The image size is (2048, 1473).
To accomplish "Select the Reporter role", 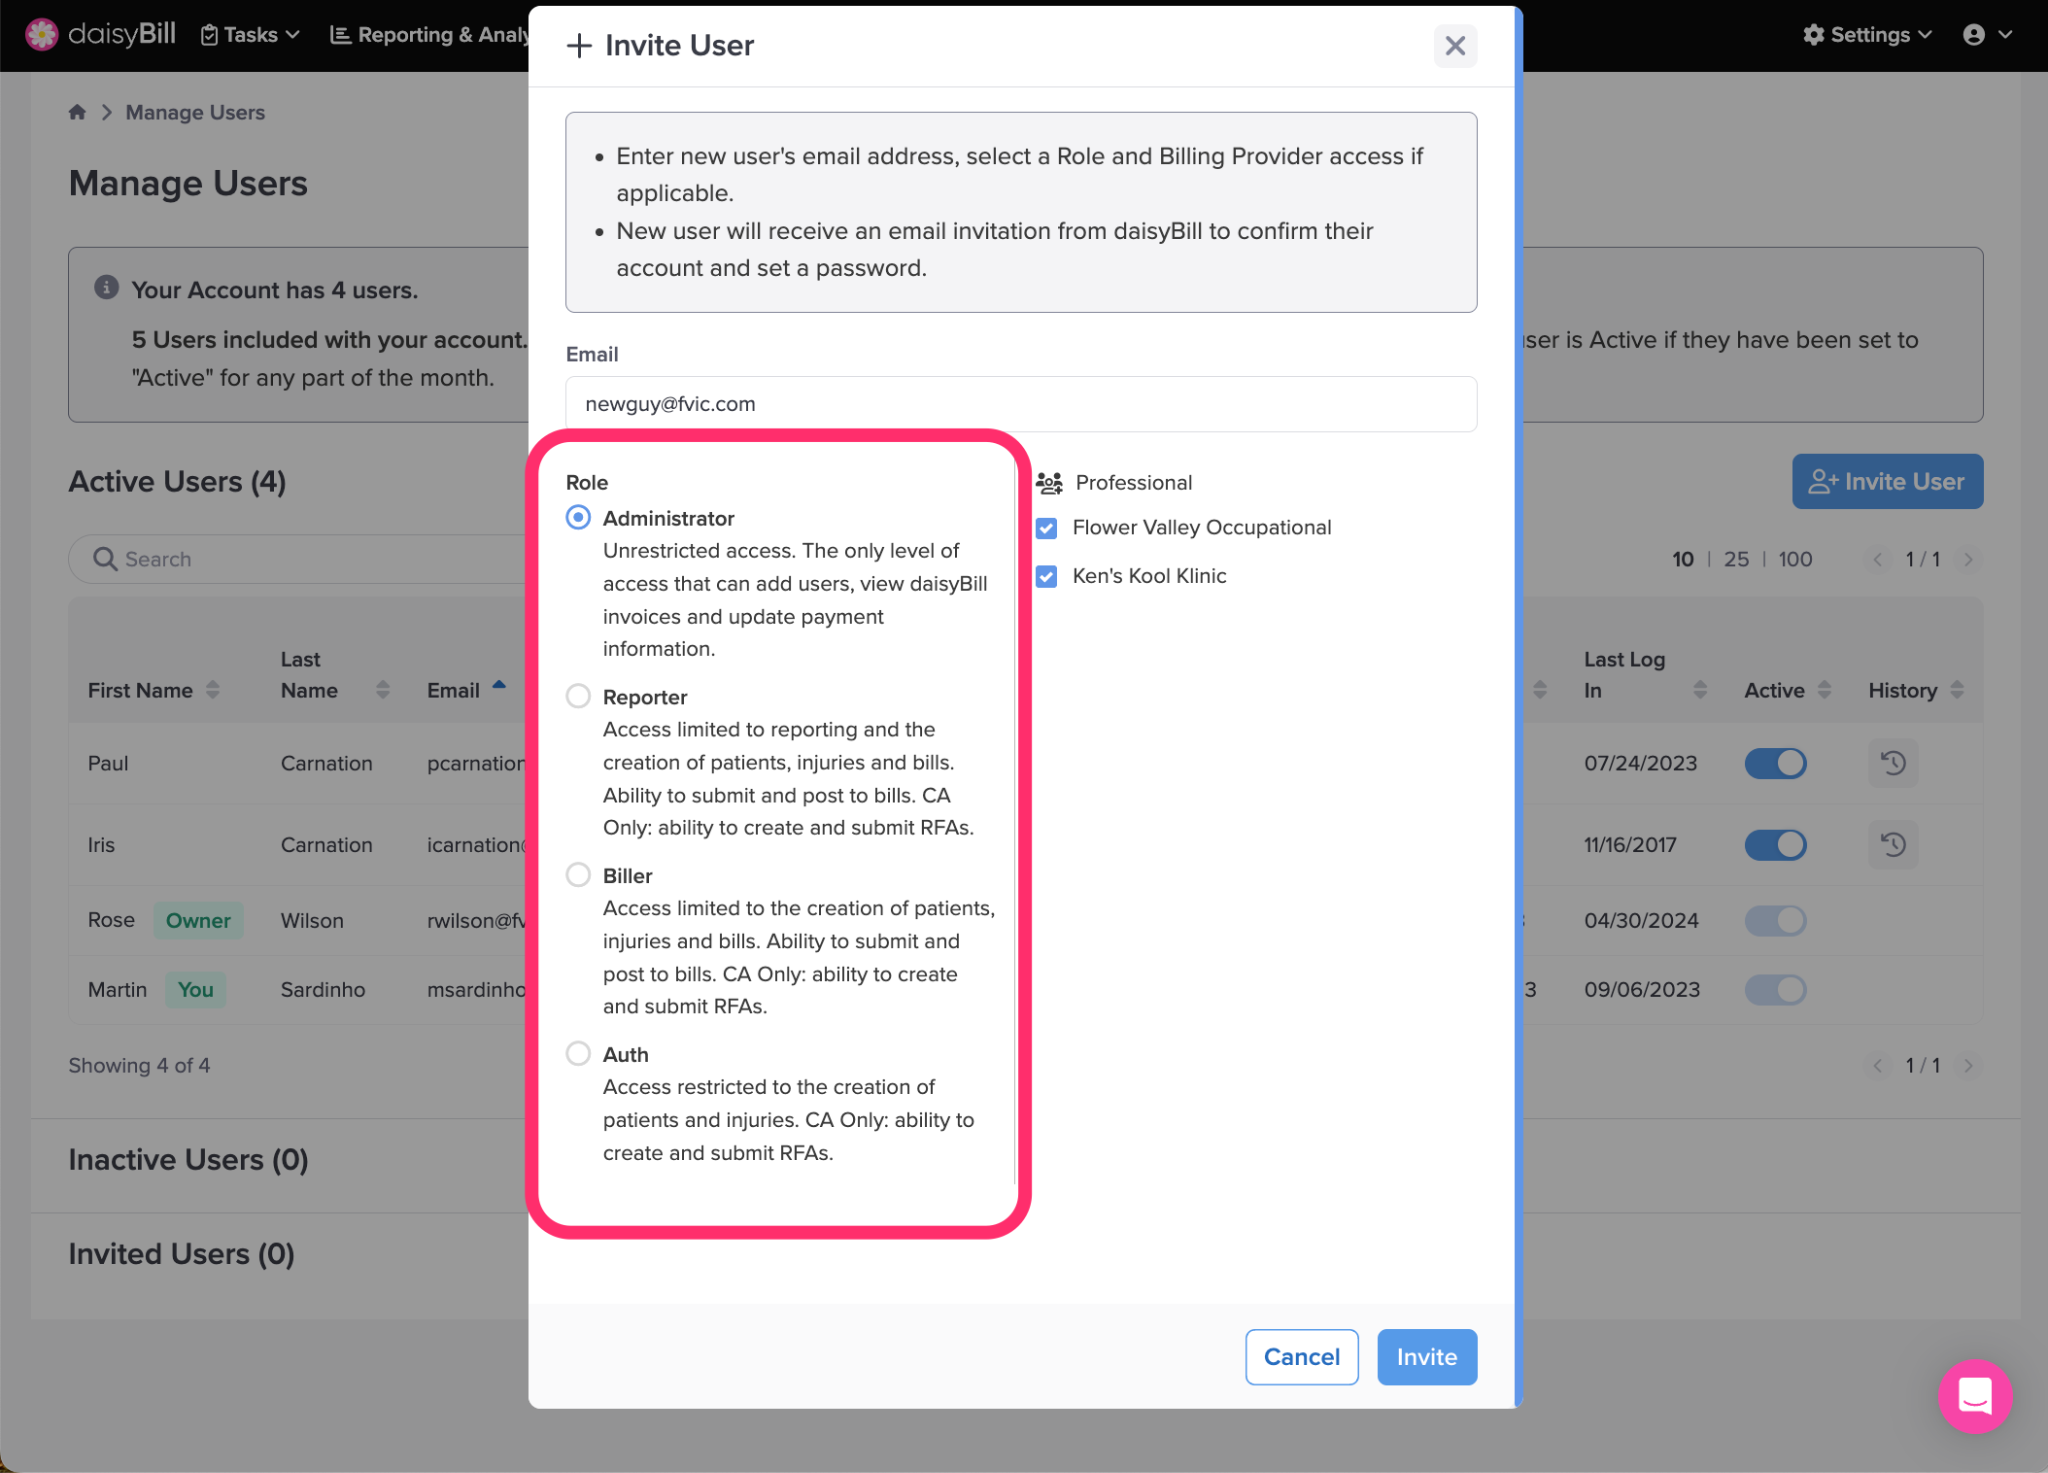I will click(x=578, y=696).
